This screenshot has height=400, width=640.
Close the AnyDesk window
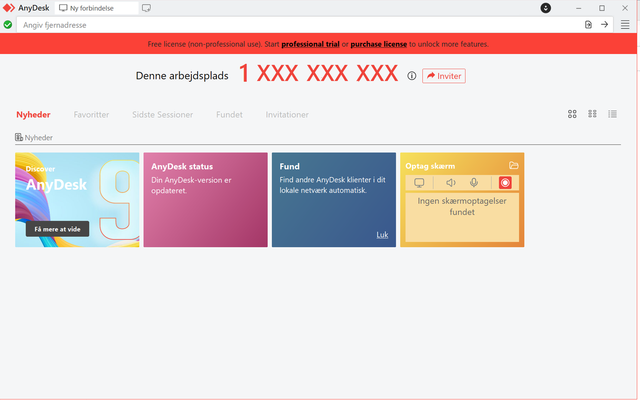point(625,8)
